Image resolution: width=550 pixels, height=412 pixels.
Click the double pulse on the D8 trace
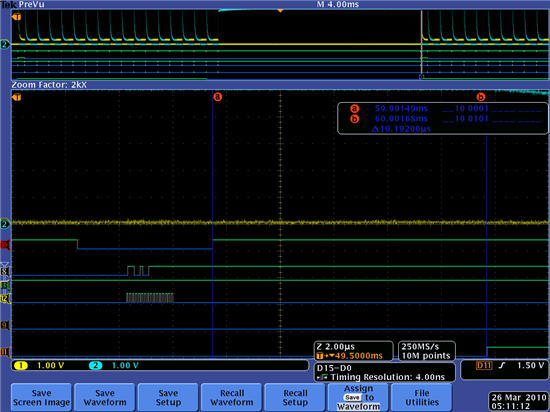click(138, 271)
